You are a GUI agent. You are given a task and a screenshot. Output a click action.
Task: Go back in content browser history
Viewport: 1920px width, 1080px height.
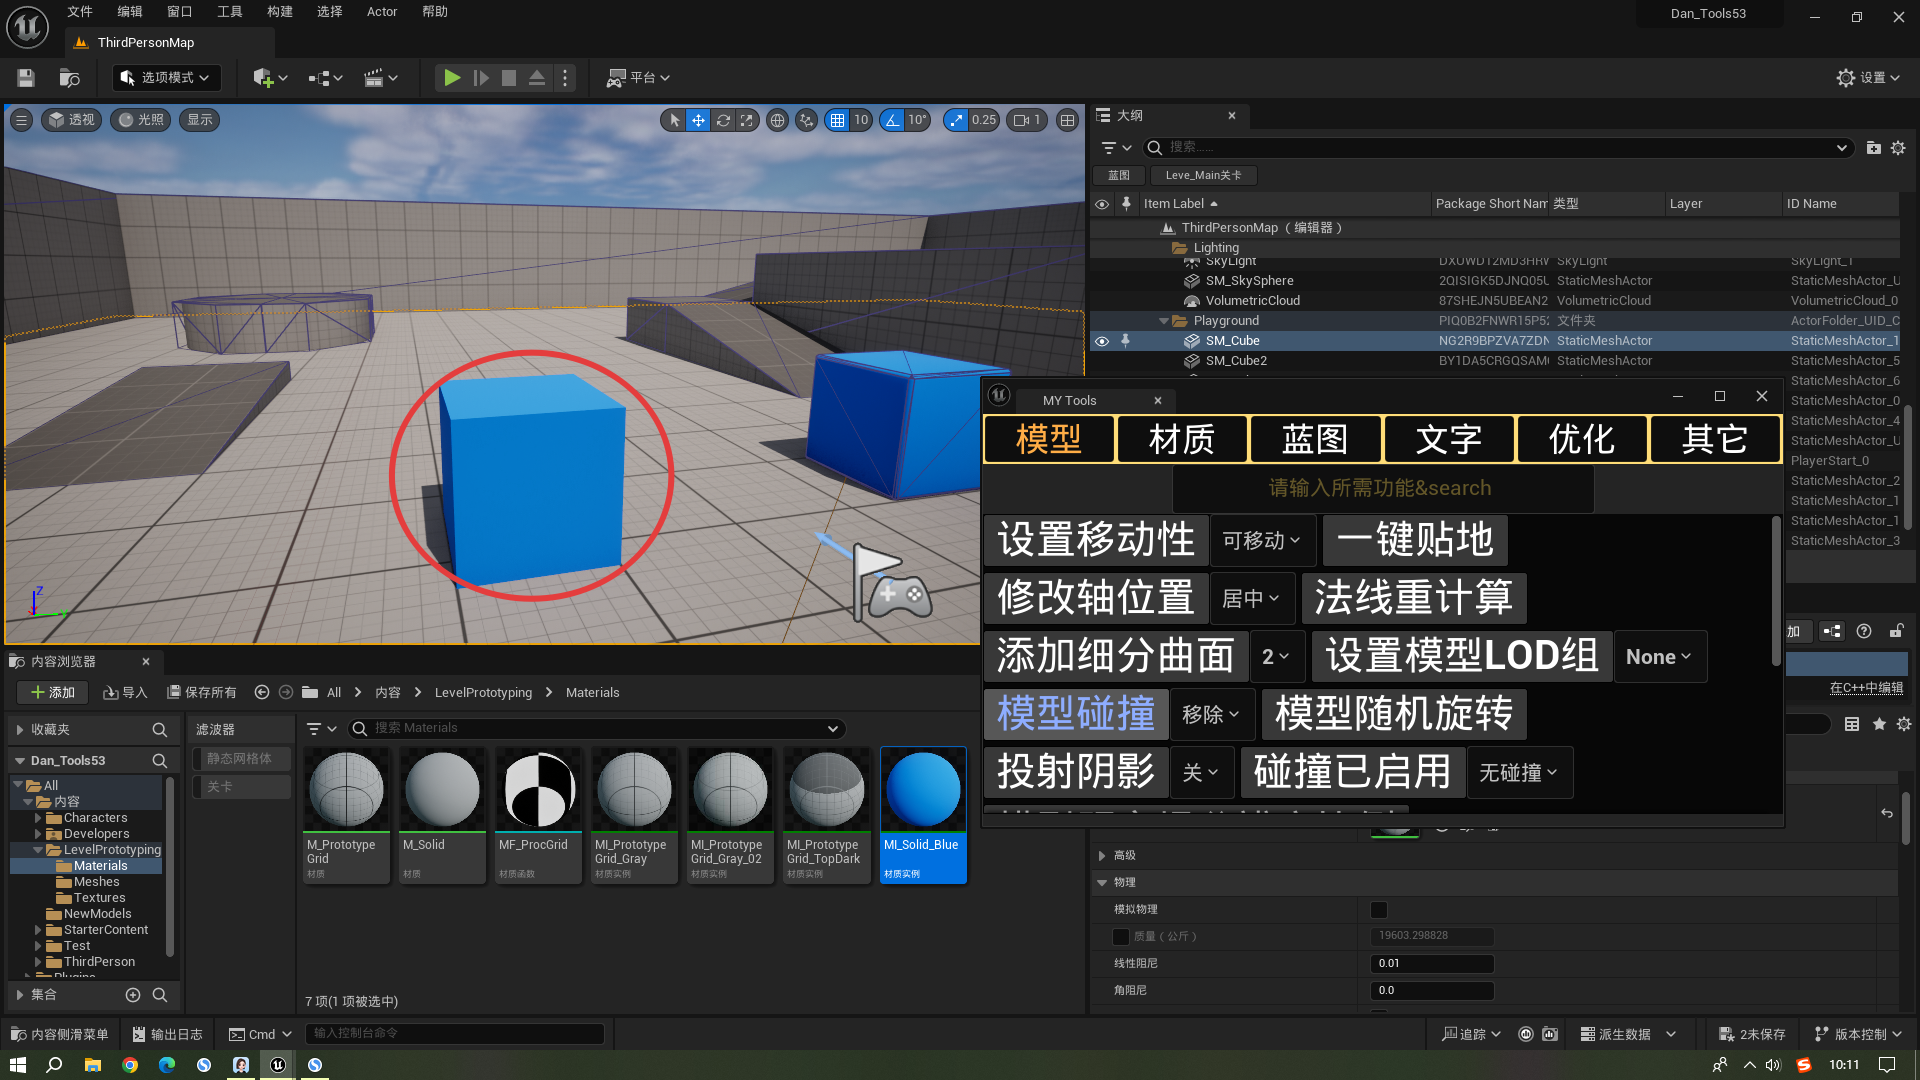[262, 692]
